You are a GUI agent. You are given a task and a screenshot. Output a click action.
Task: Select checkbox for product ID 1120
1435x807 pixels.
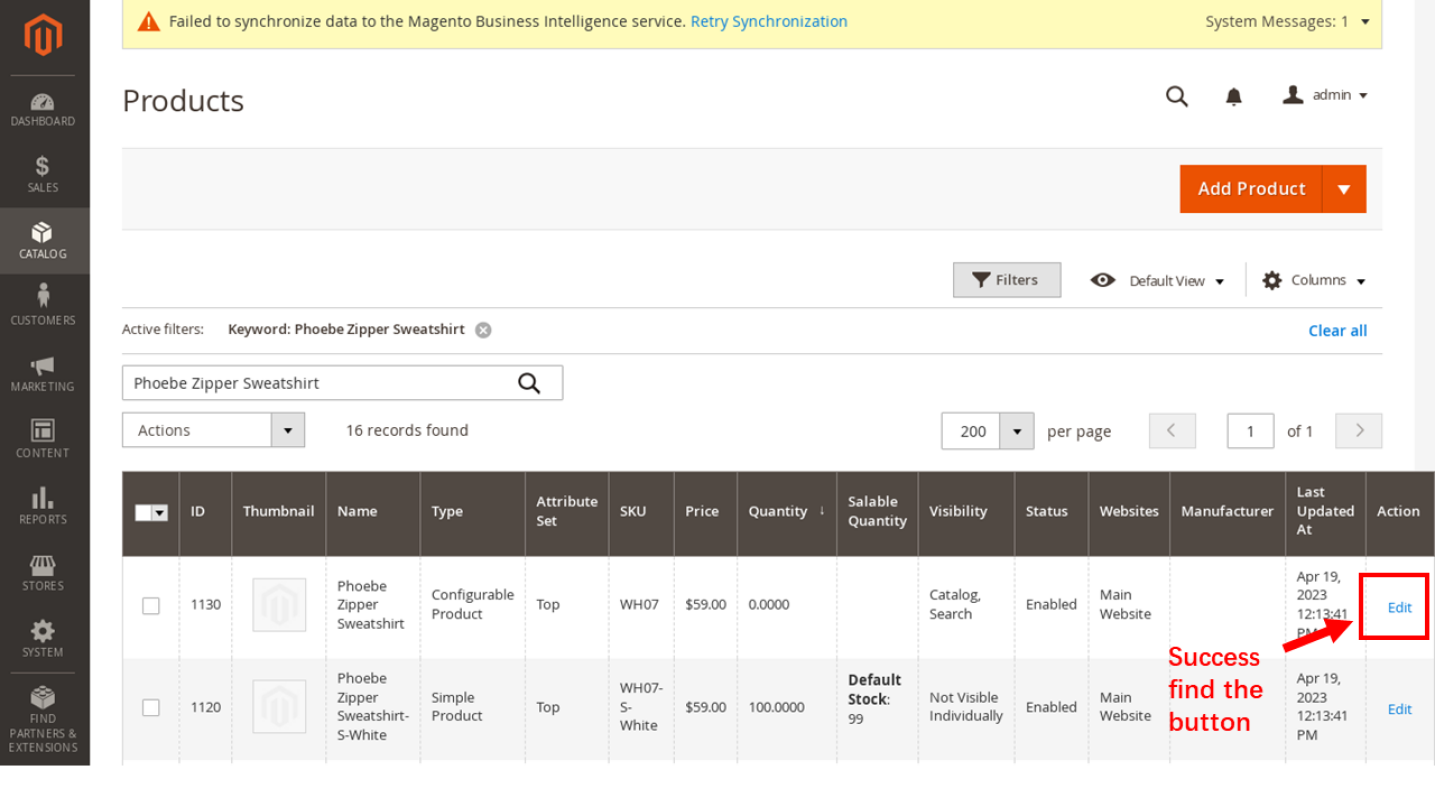coord(151,708)
